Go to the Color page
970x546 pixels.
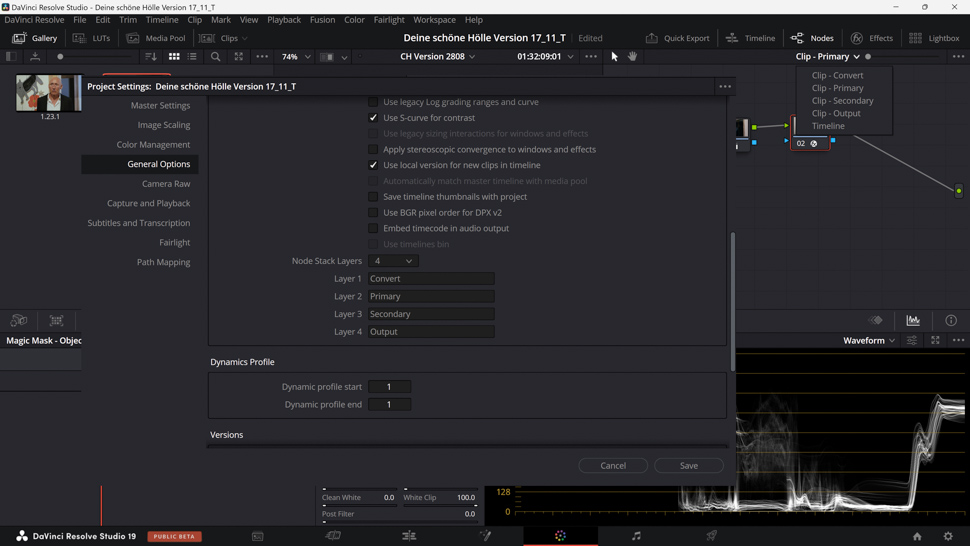pyautogui.click(x=560, y=536)
